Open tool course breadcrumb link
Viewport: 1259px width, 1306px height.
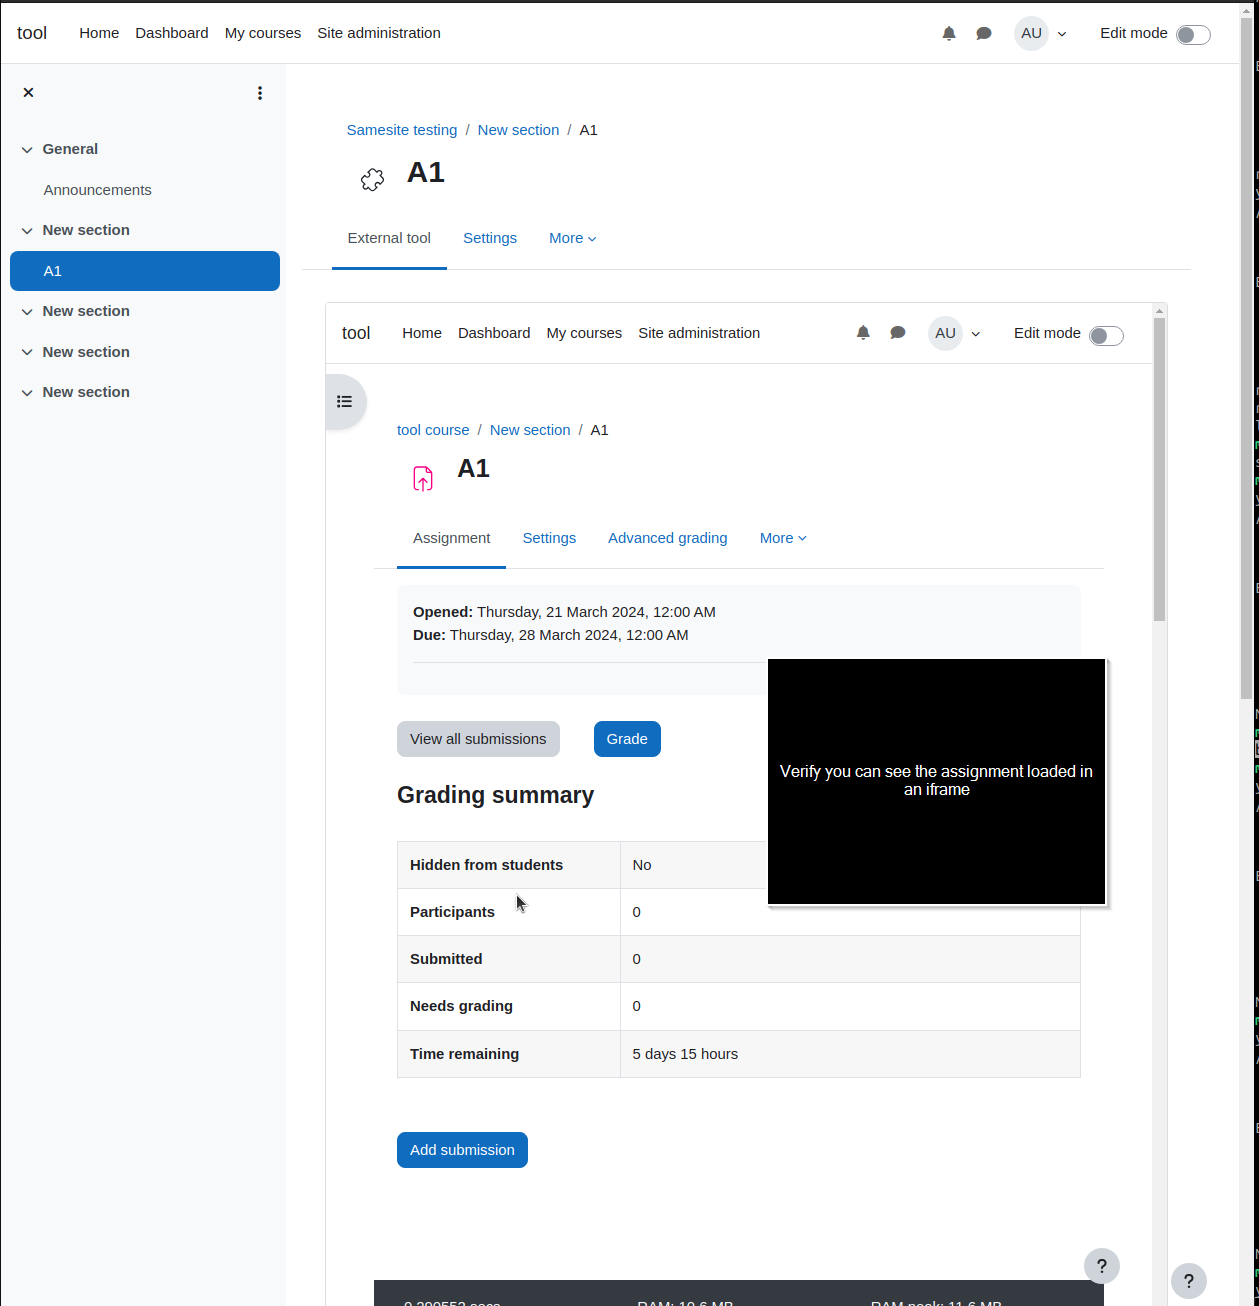click(x=433, y=430)
